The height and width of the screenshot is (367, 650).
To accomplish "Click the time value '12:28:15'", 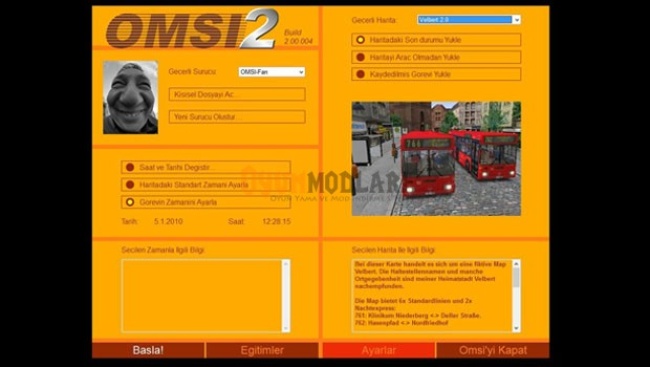I will click(x=276, y=221).
